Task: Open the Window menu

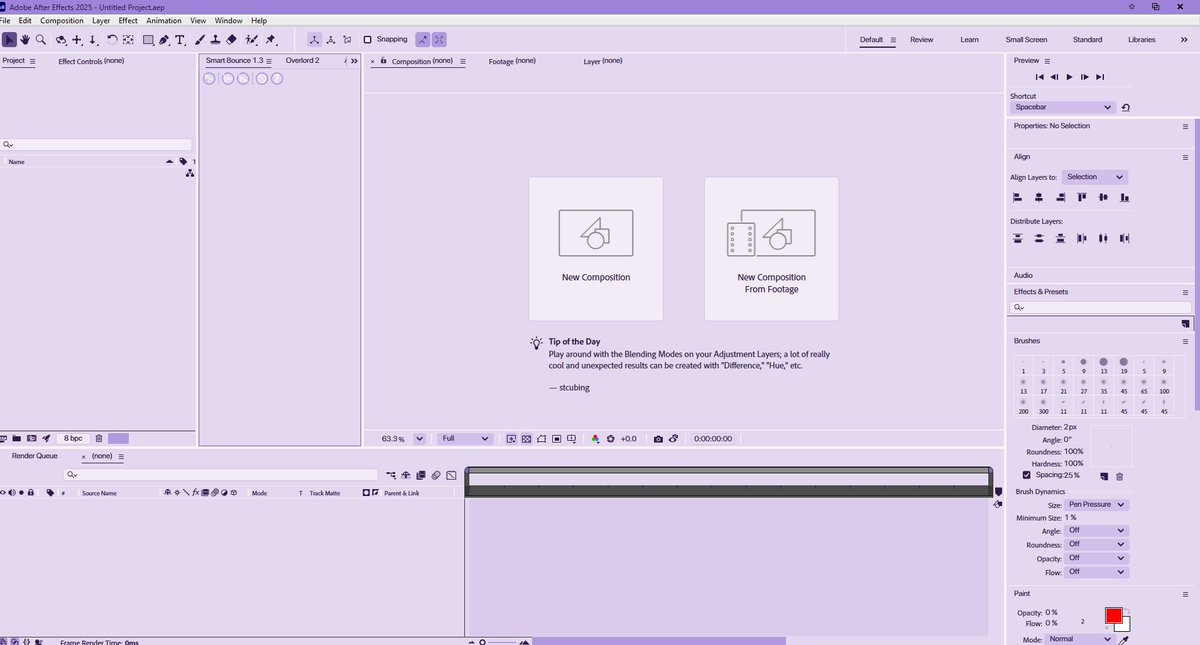Action: tap(228, 21)
